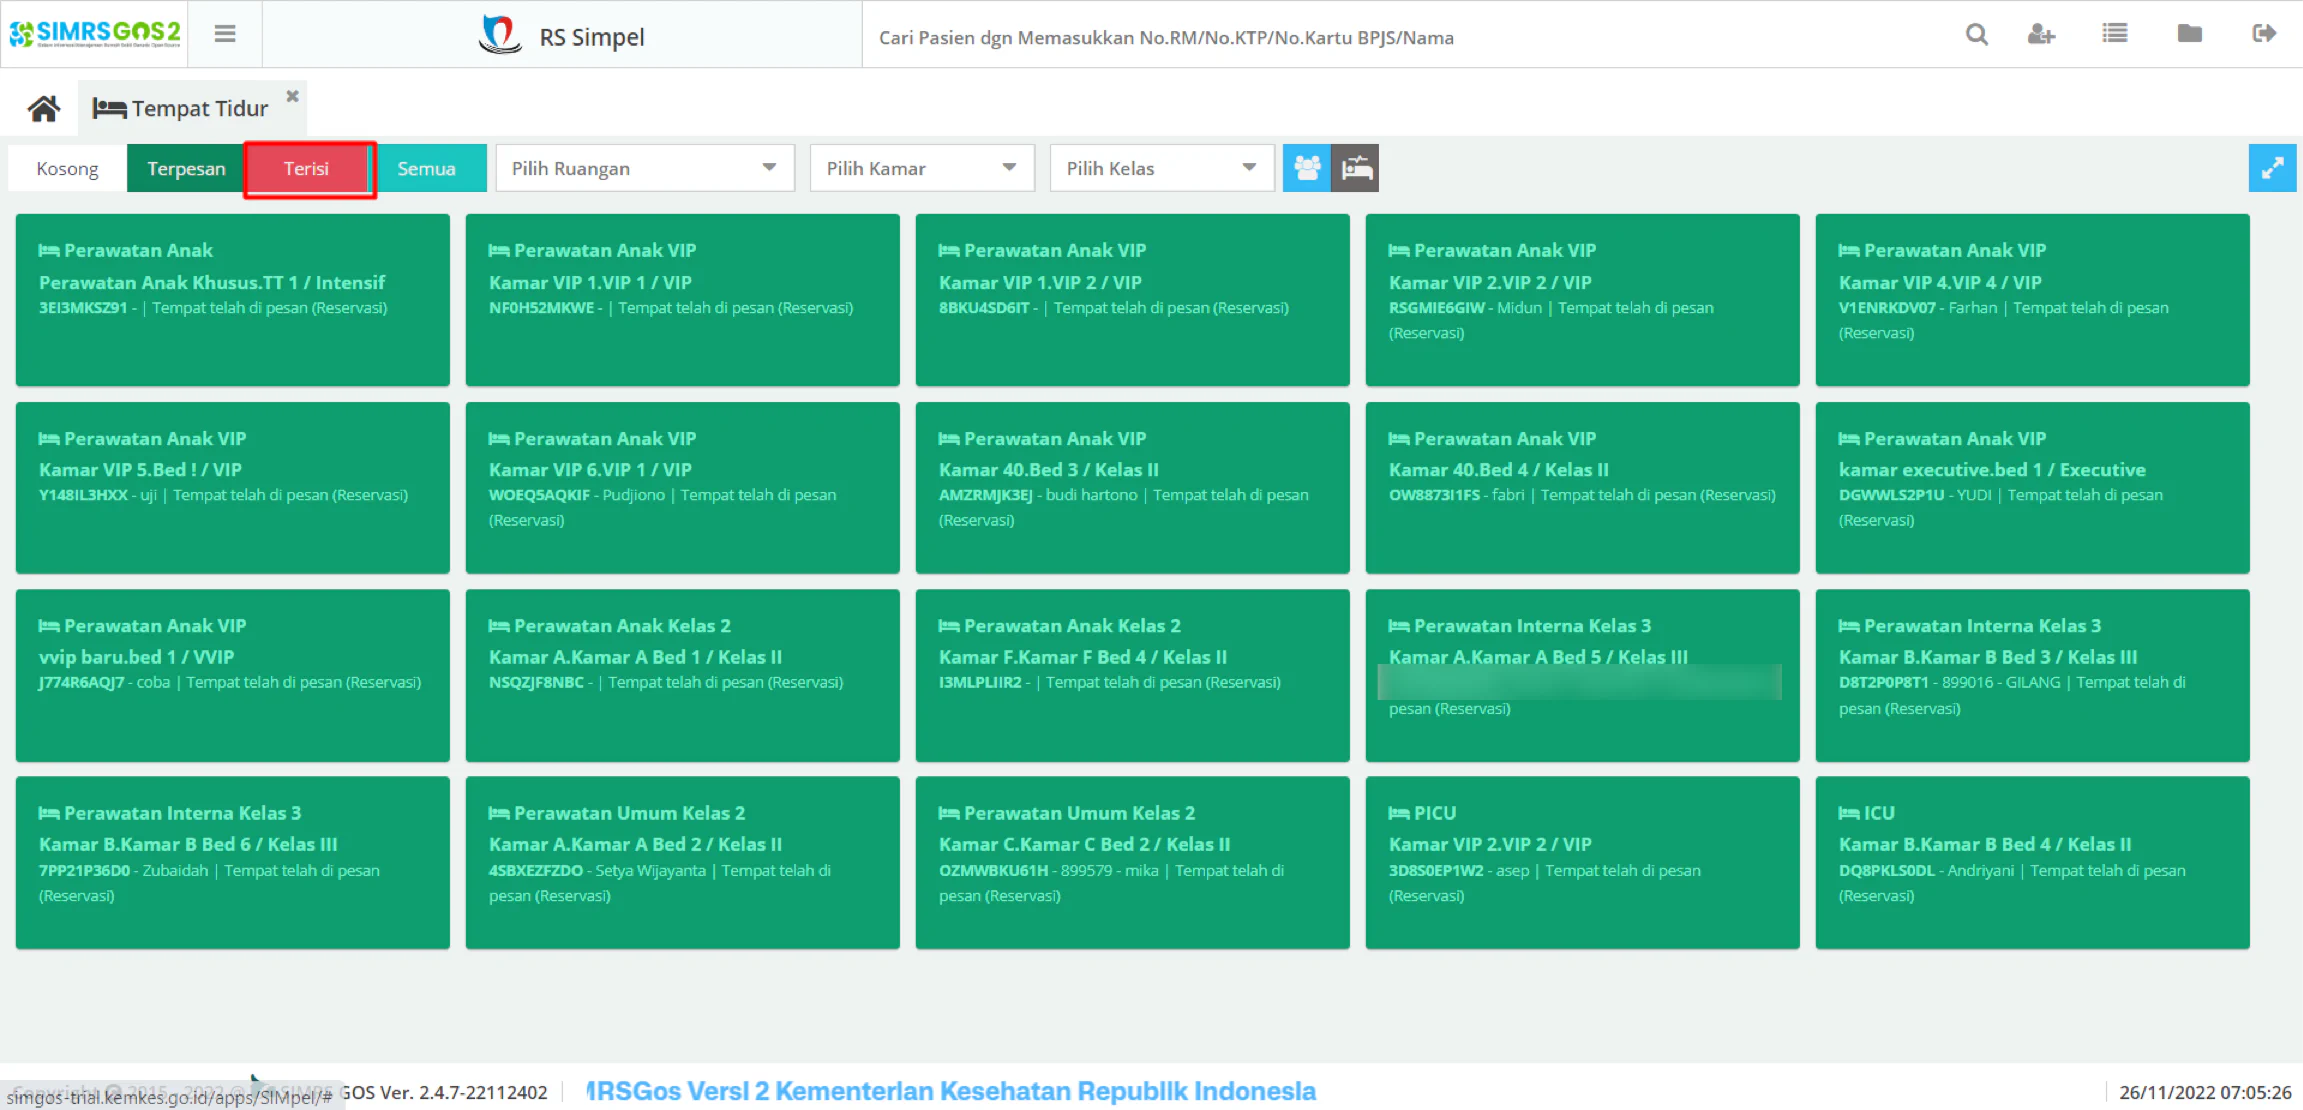Image resolution: width=2303 pixels, height=1110 pixels.
Task: Expand view with the fullscreen arrows
Action: (x=2272, y=168)
